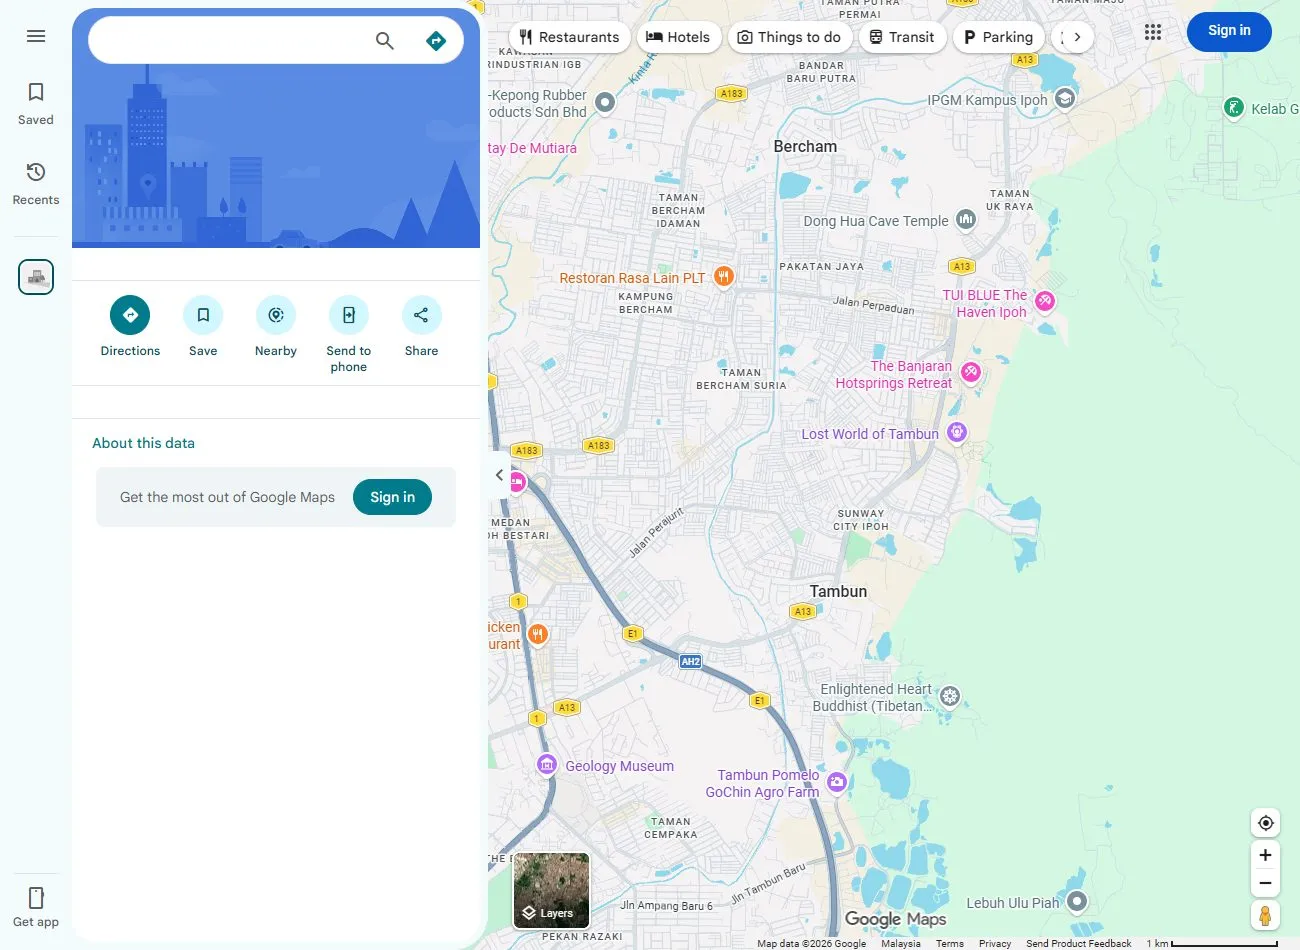Click the Directions round button
This screenshot has height=950, width=1300.
point(130,315)
